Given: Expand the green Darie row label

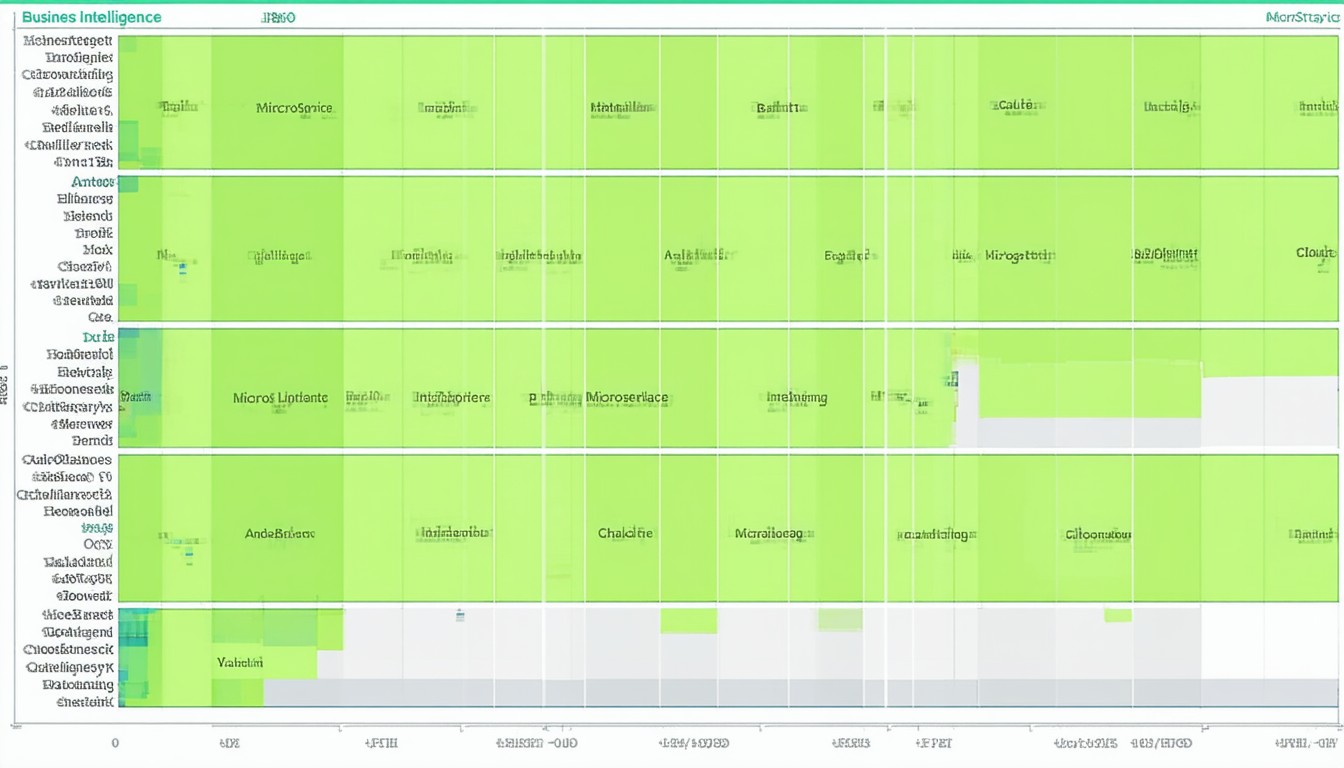Looking at the screenshot, I should tap(99, 337).
